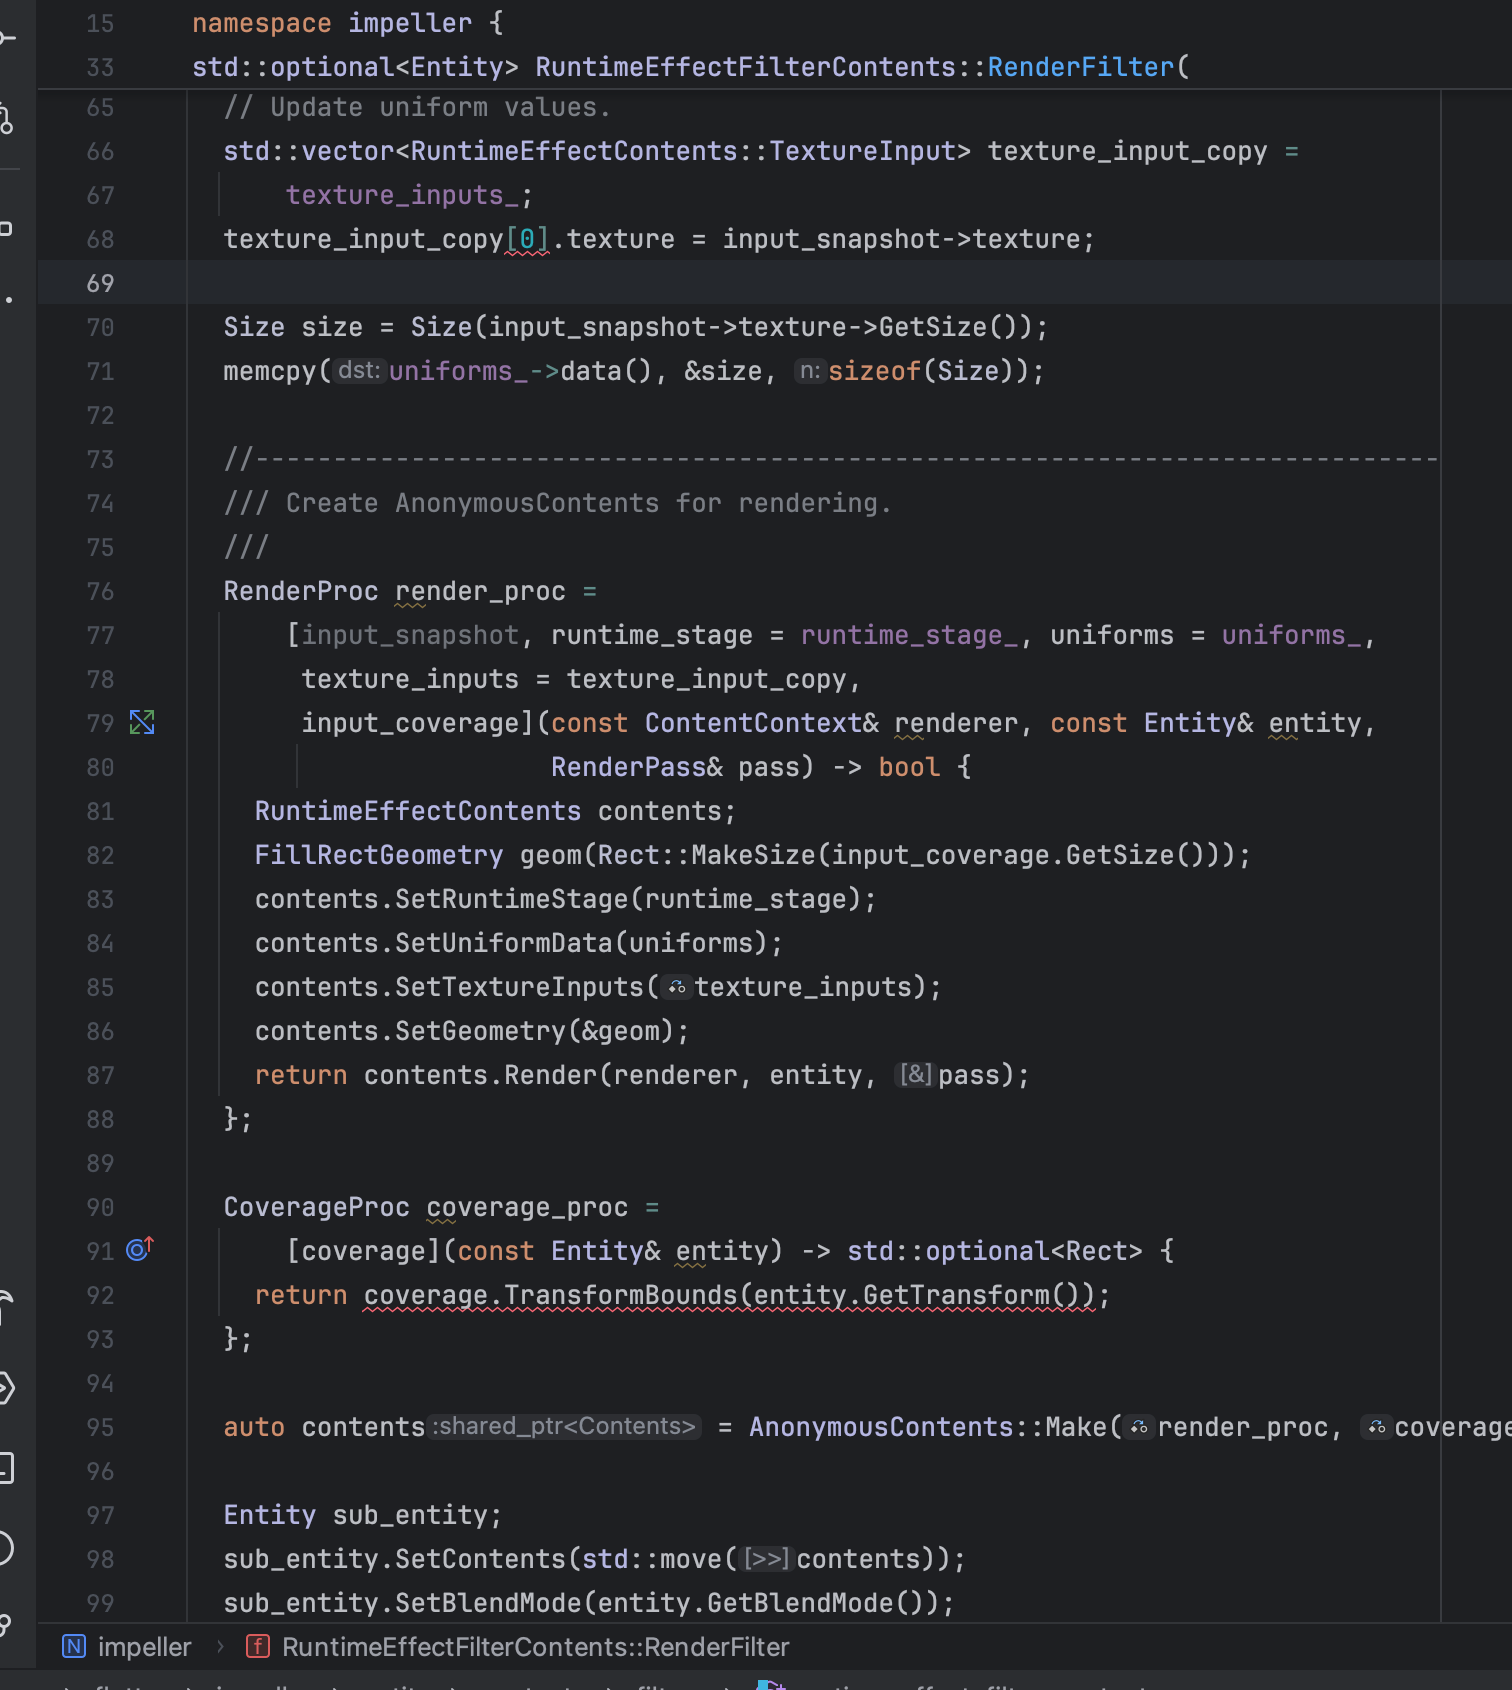This screenshot has height=1690, width=1512.
Task: Open the Pull Requests sidebar icon
Action: point(6,120)
